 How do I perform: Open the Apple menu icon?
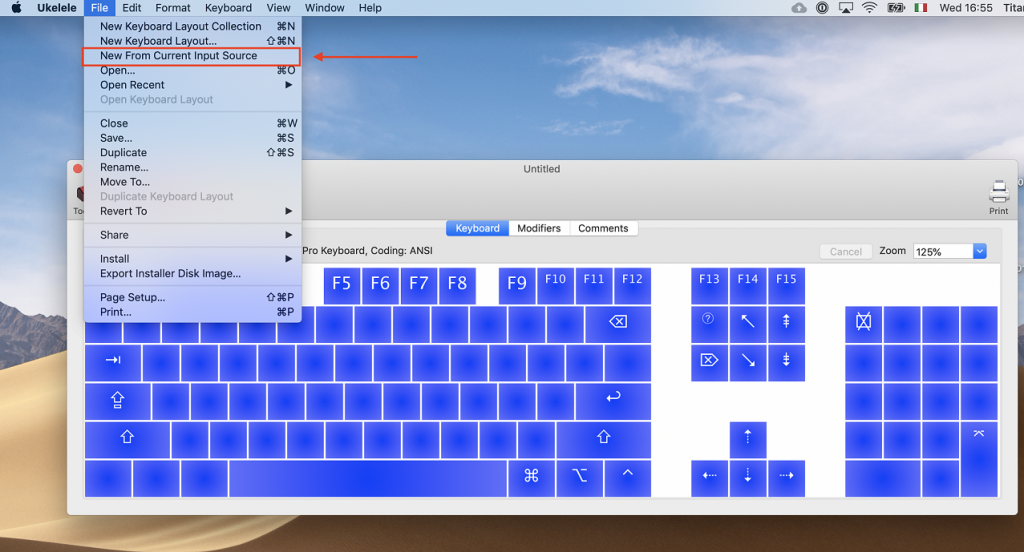[16, 8]
